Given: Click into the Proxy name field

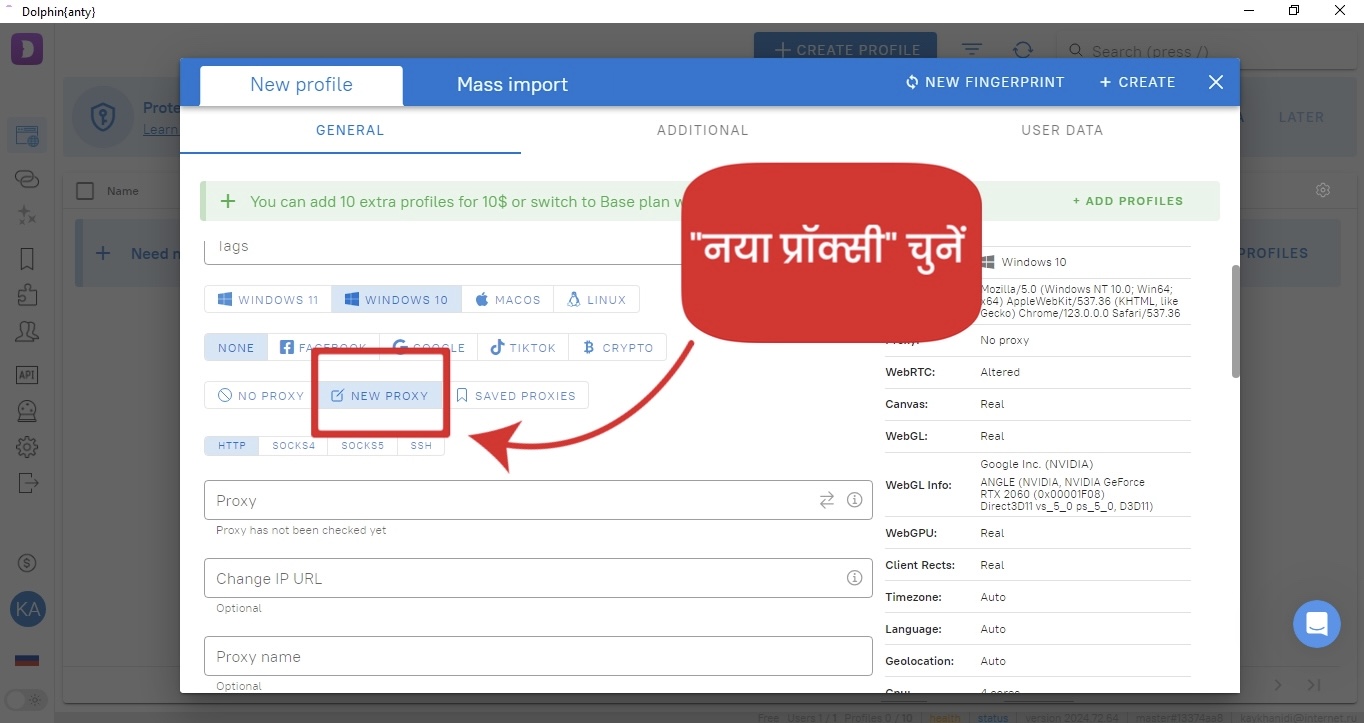Looking at the screenshot, I should point(538,656).
